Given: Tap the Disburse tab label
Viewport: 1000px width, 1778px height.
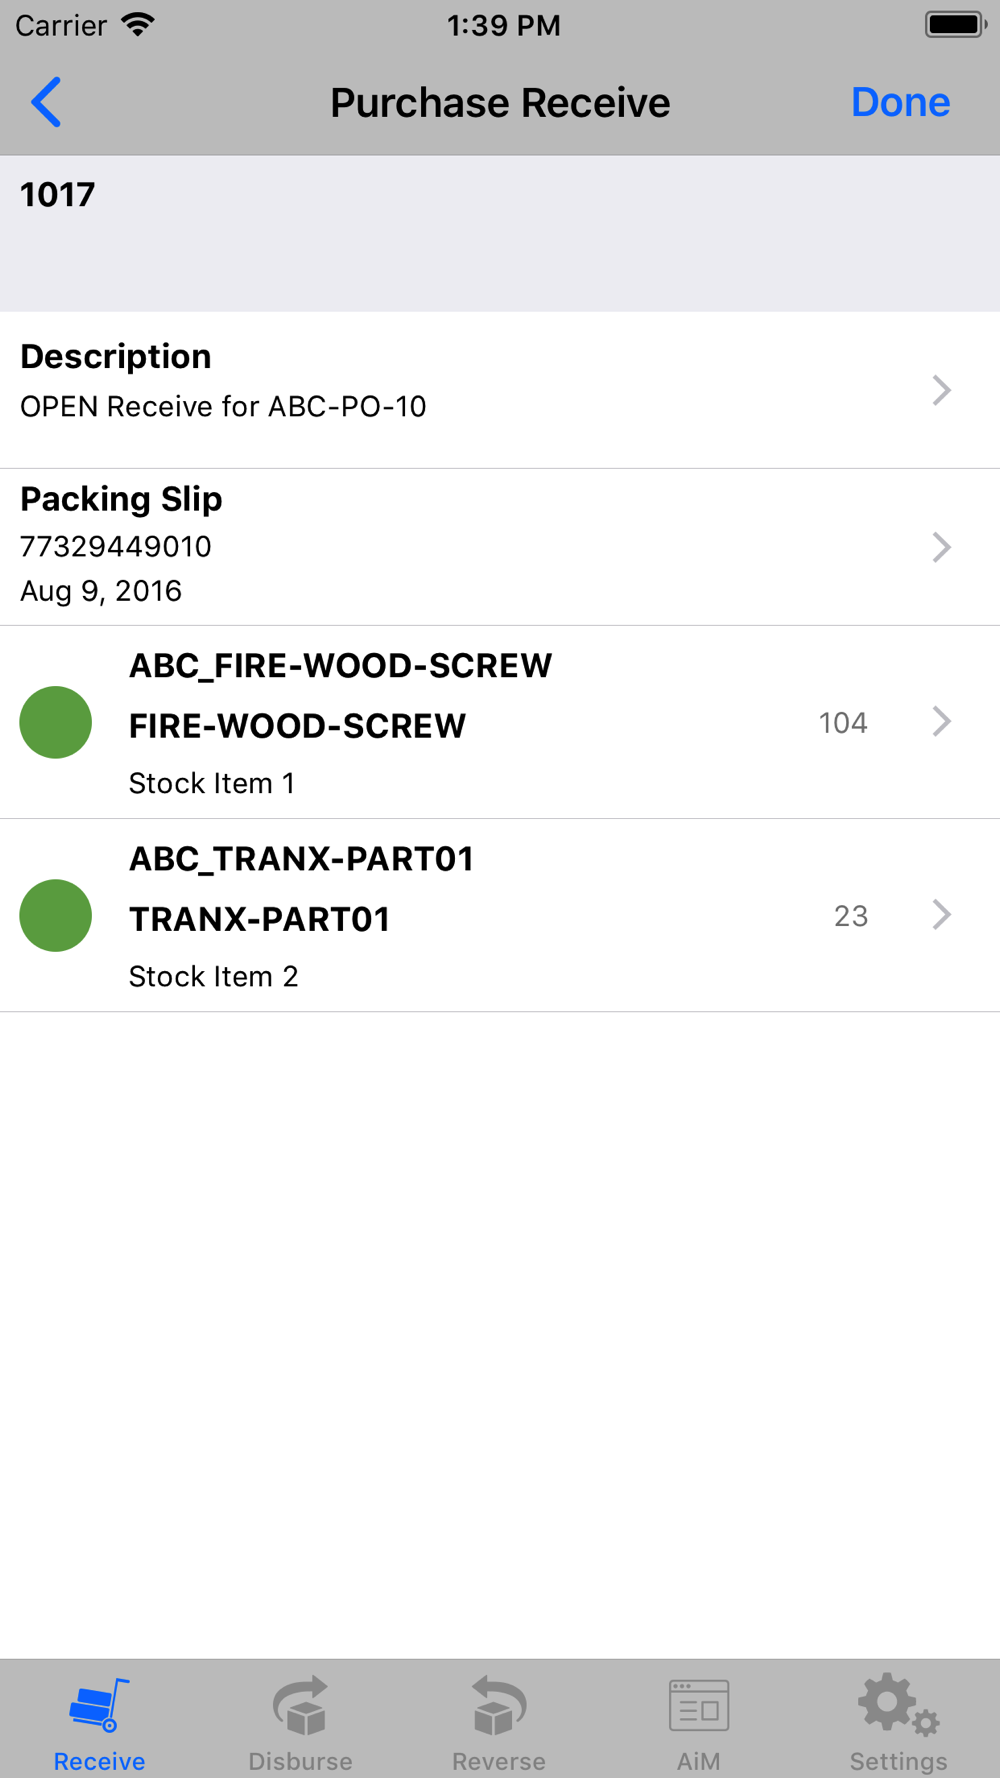Looking at the screenshot, I should click(300, 1761).
